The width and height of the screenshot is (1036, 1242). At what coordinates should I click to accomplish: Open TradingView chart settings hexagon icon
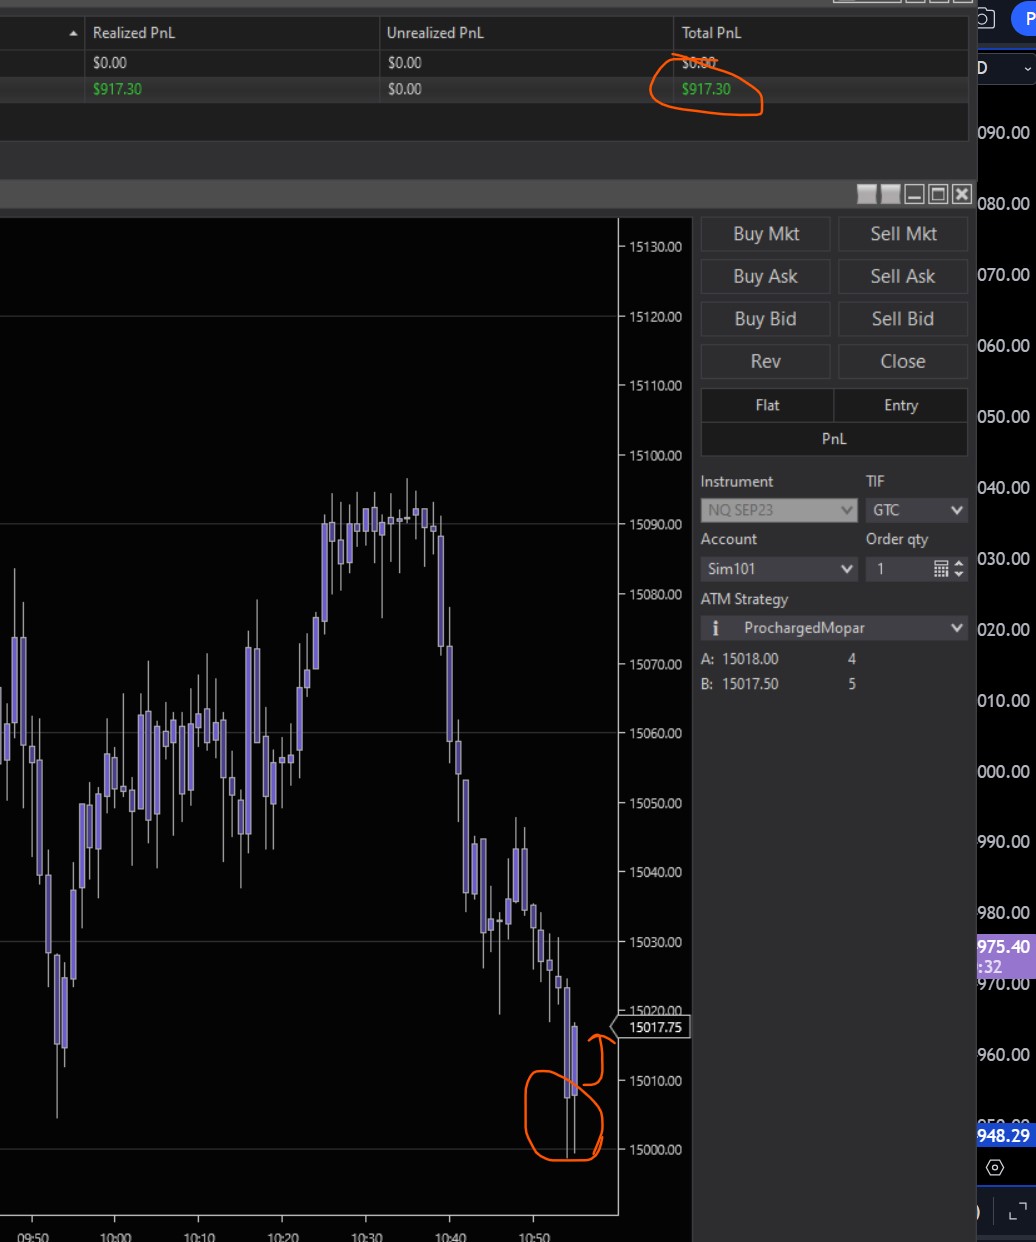[995, 1167]
